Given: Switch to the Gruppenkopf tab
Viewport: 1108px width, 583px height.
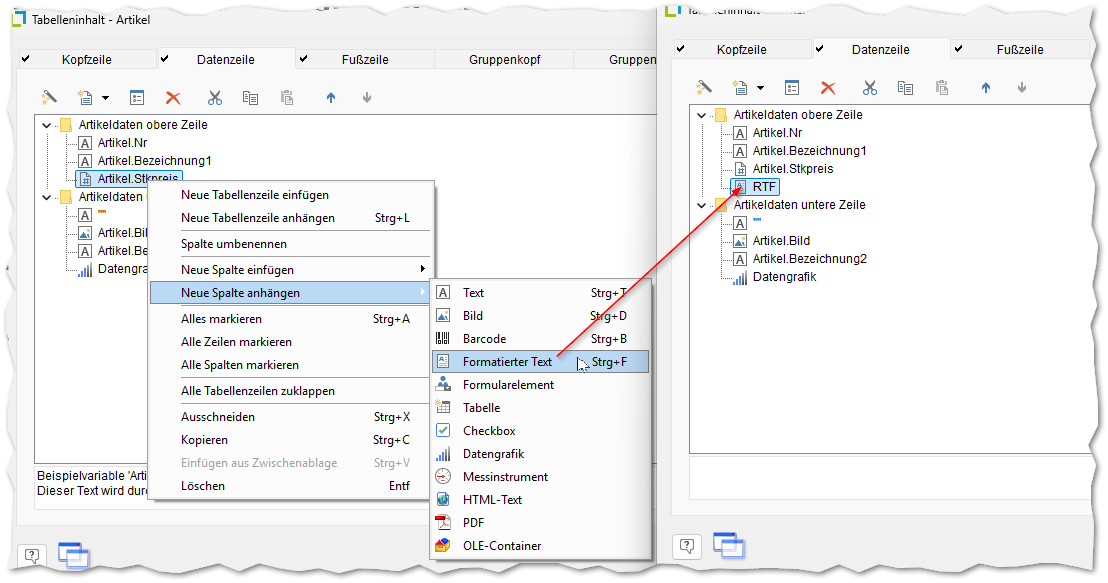Looking at the screenshot, I should point(504,60).
